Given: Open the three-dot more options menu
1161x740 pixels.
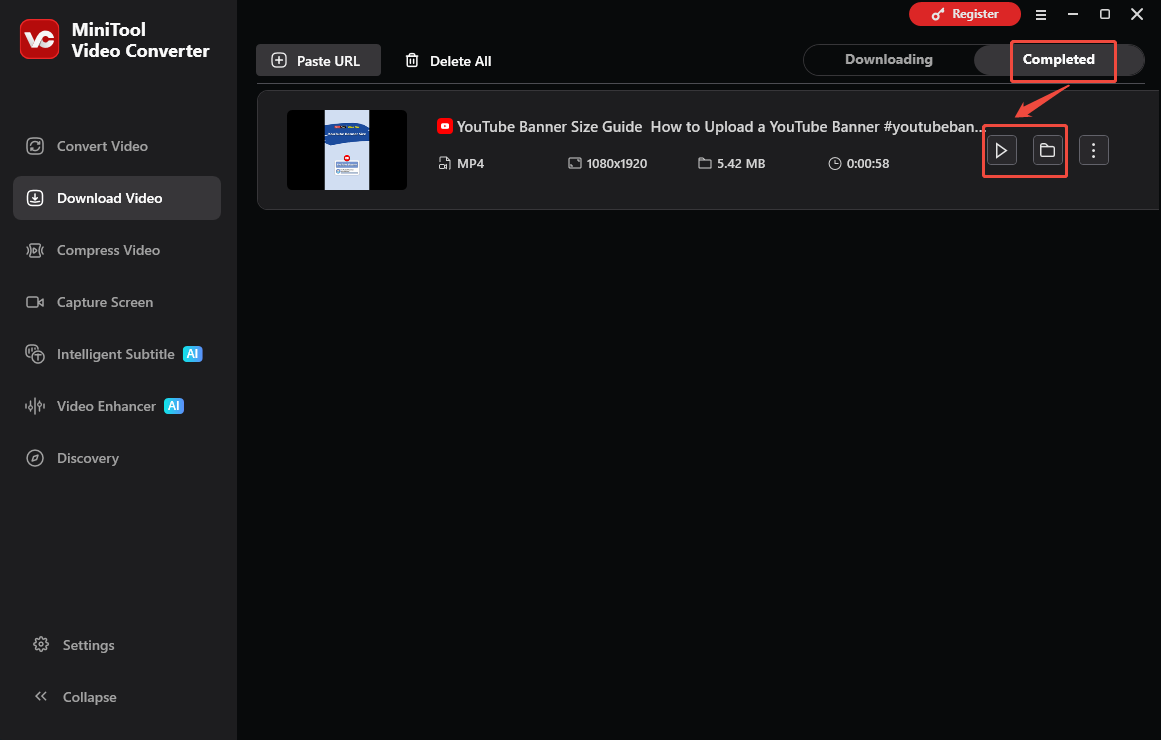Looking at the screenshot, I should click(1094, 150).
